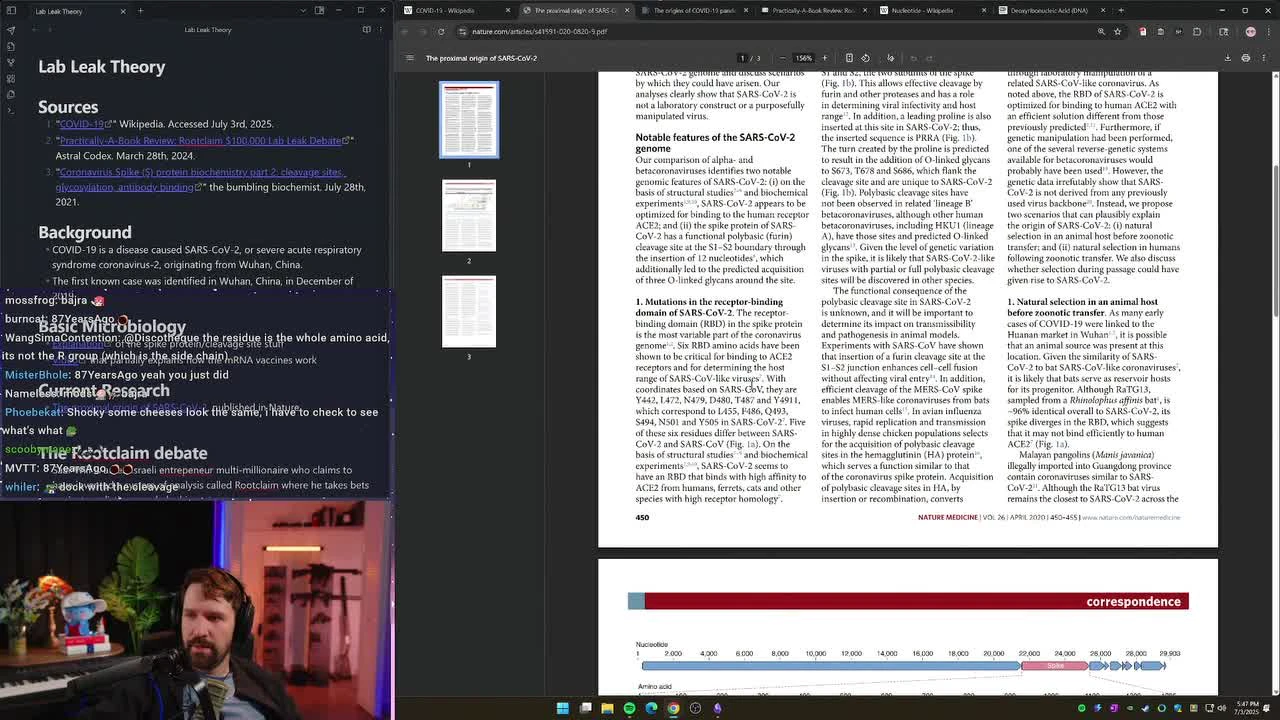Toggle Obsidian left sidebar

pyautogui.click(x=11, y=11)
